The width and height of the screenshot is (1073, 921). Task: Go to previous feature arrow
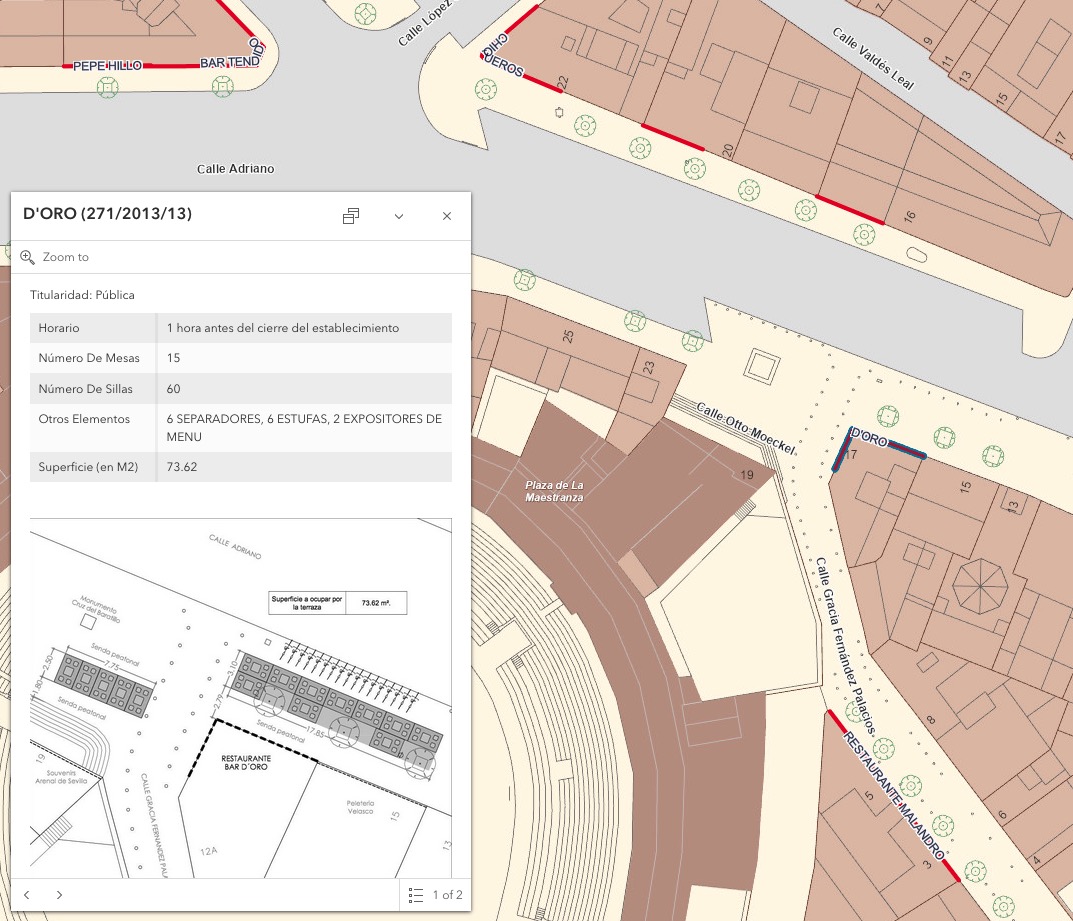[27, 894]
